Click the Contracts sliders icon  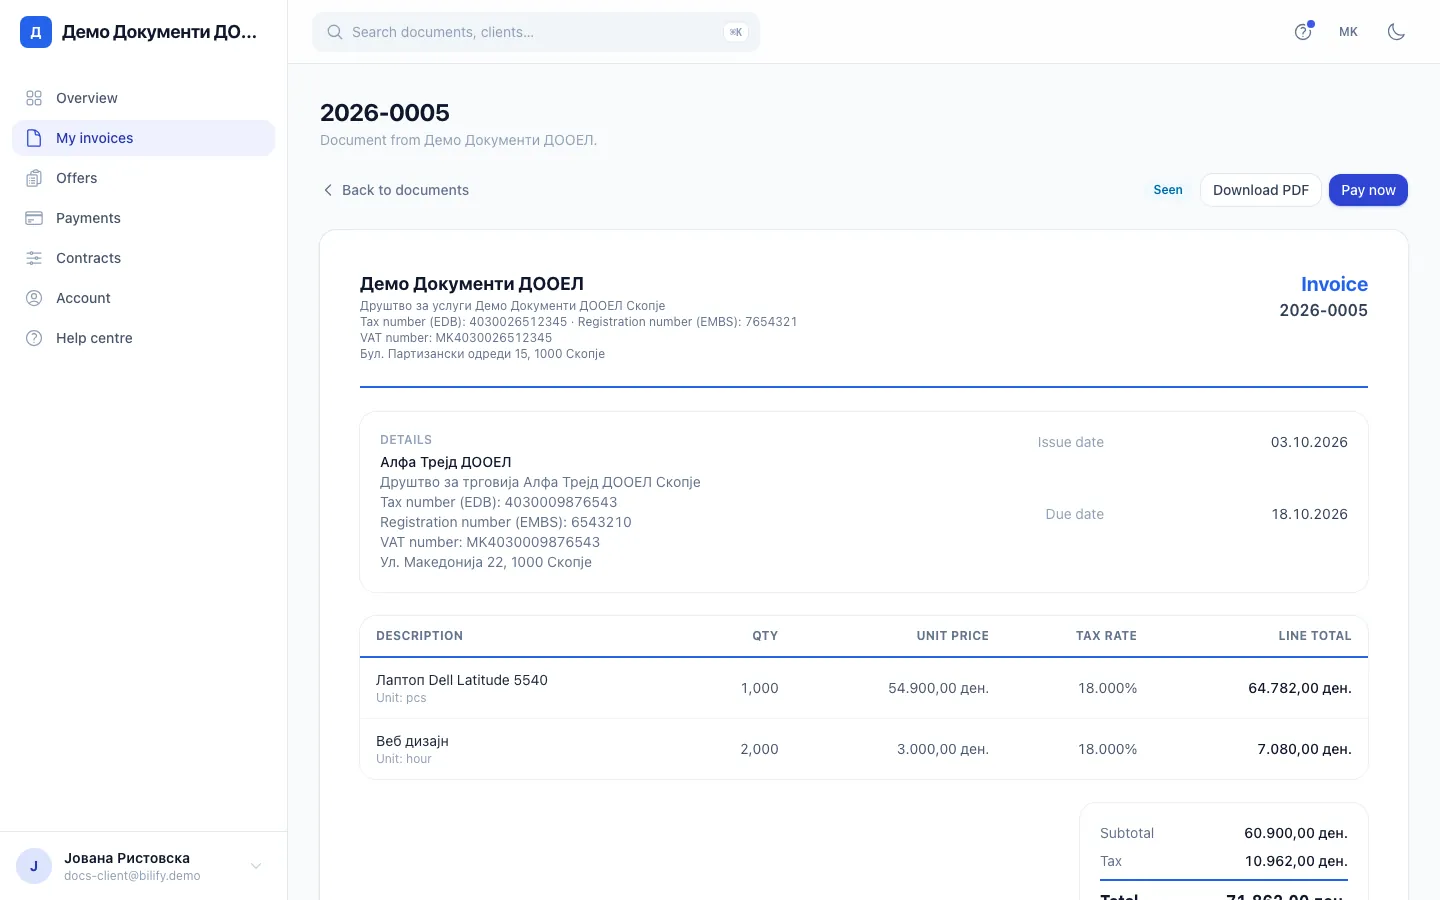[x=34, y=258]
